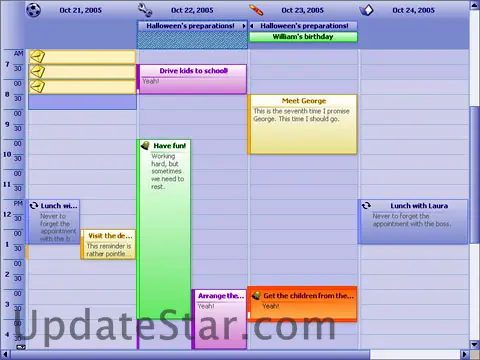The height and width of the screenshot is (360, 480).
Task: Open the Meet George appointment
Action: coord(303,124)
